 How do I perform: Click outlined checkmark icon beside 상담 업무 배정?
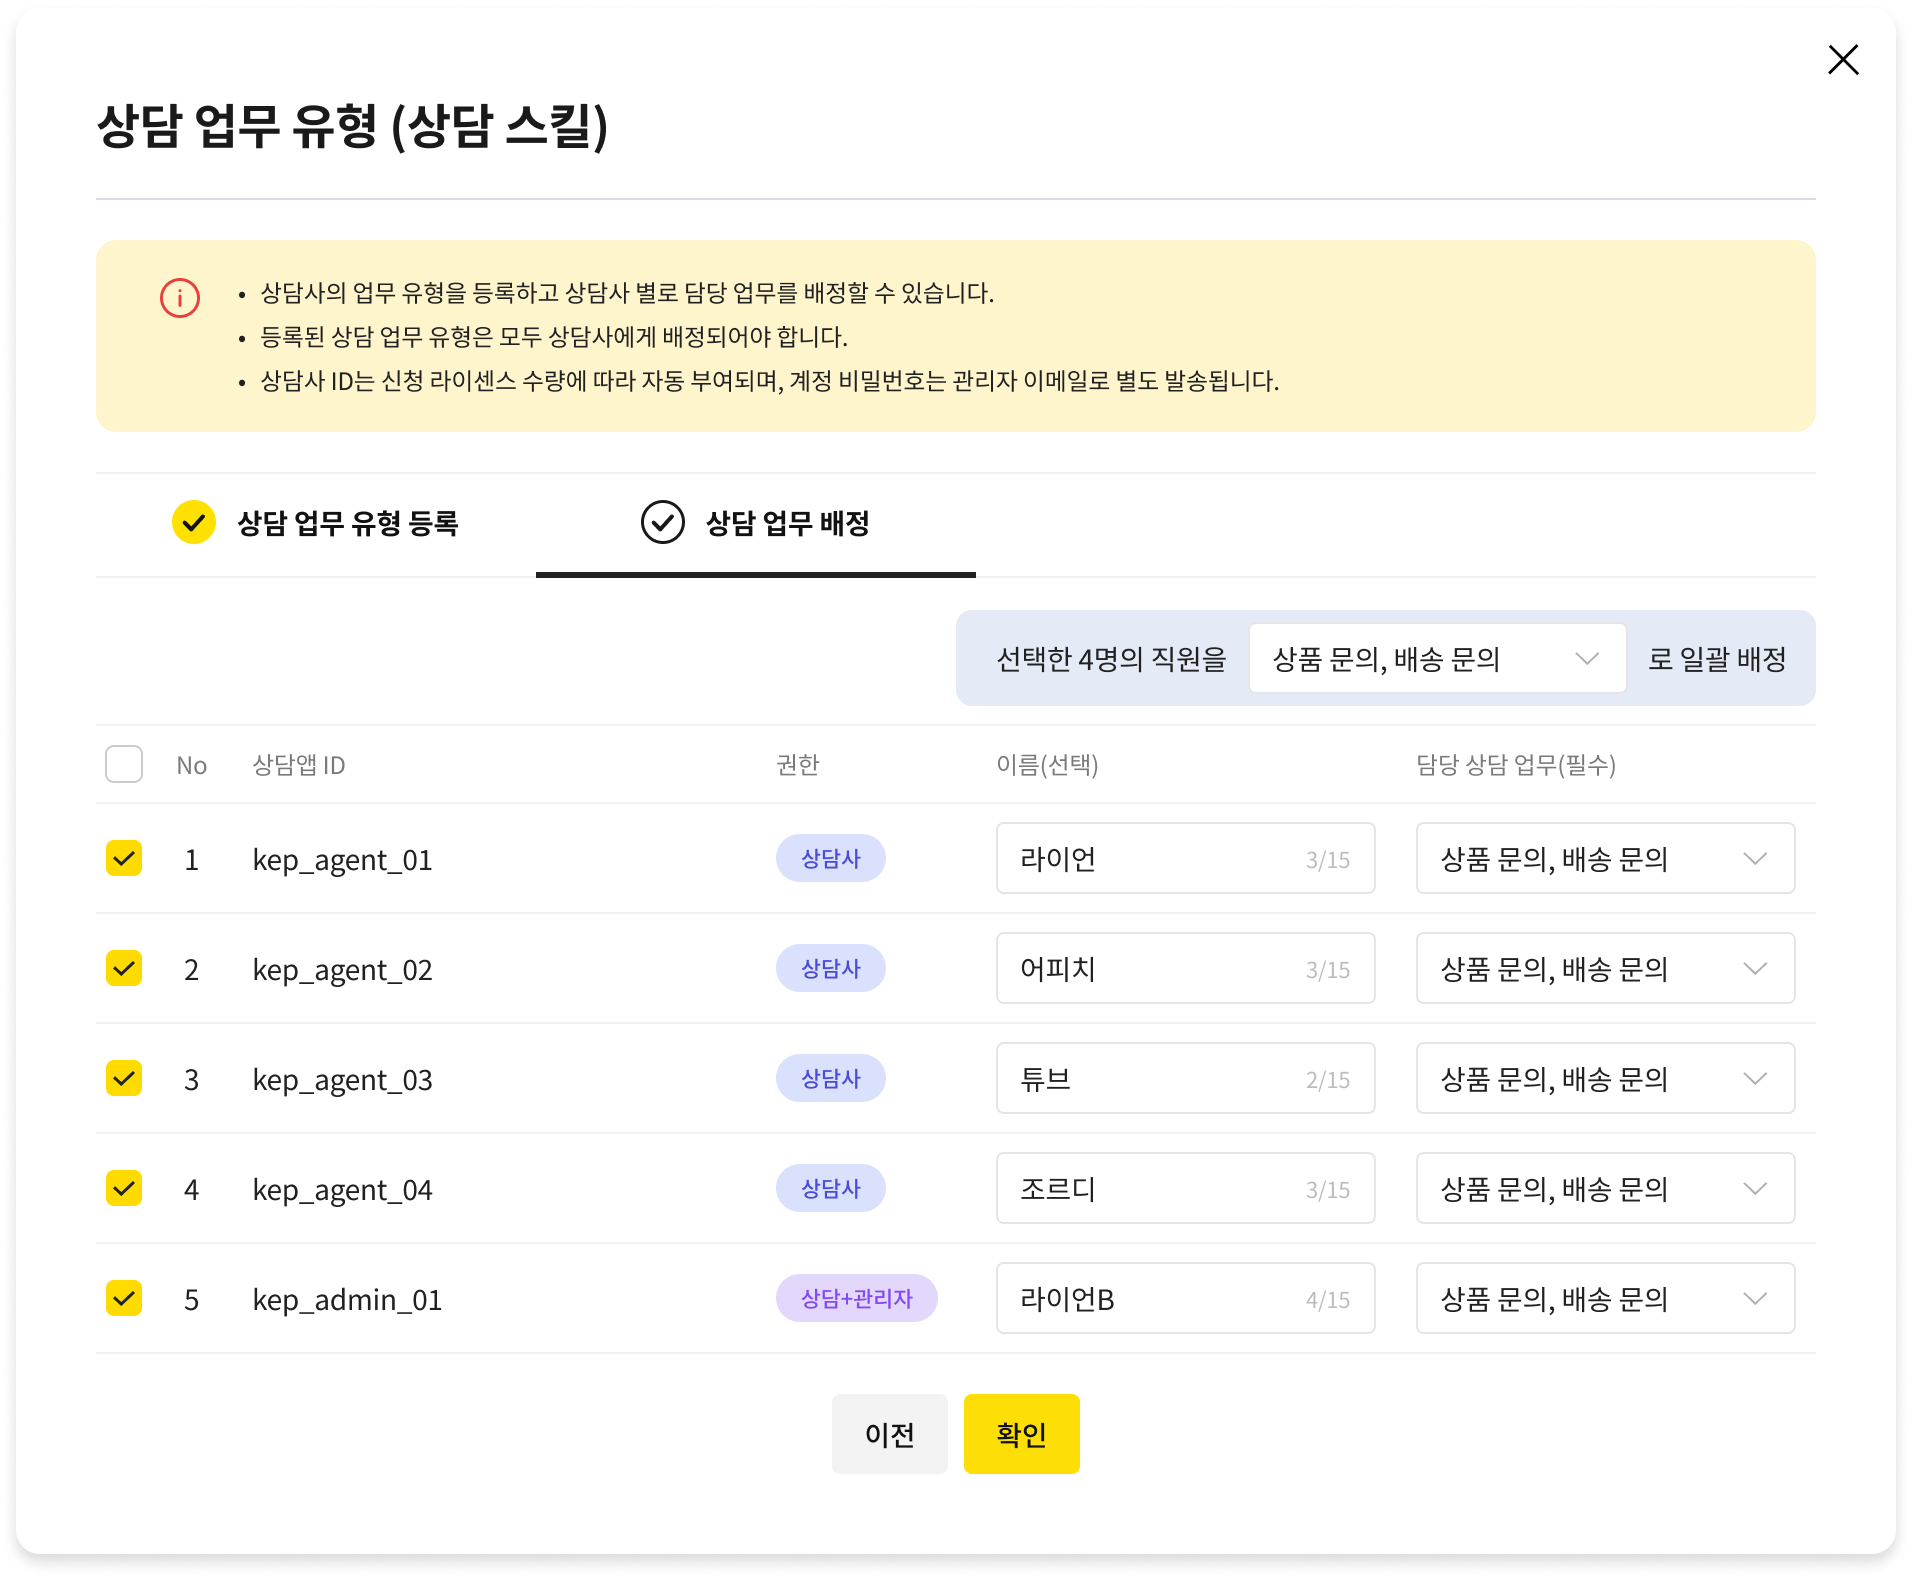662,522
